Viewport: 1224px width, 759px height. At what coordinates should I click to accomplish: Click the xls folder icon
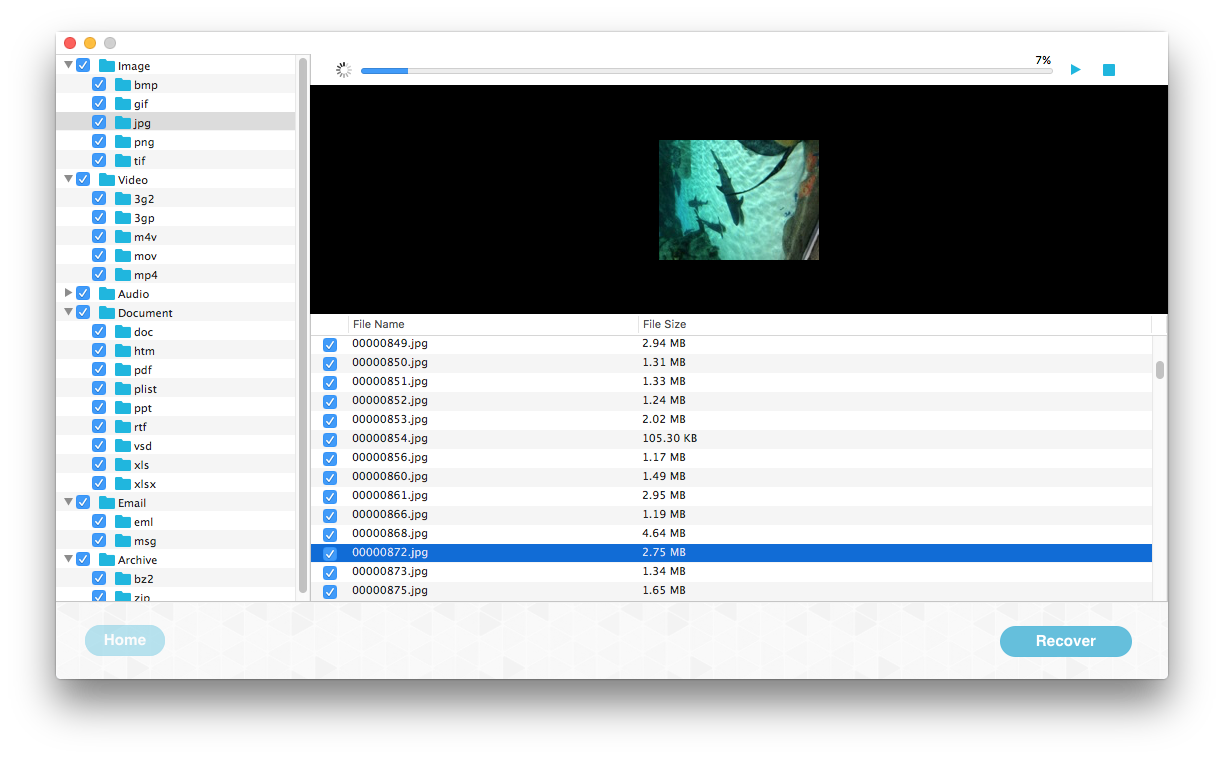click(123, 465)
